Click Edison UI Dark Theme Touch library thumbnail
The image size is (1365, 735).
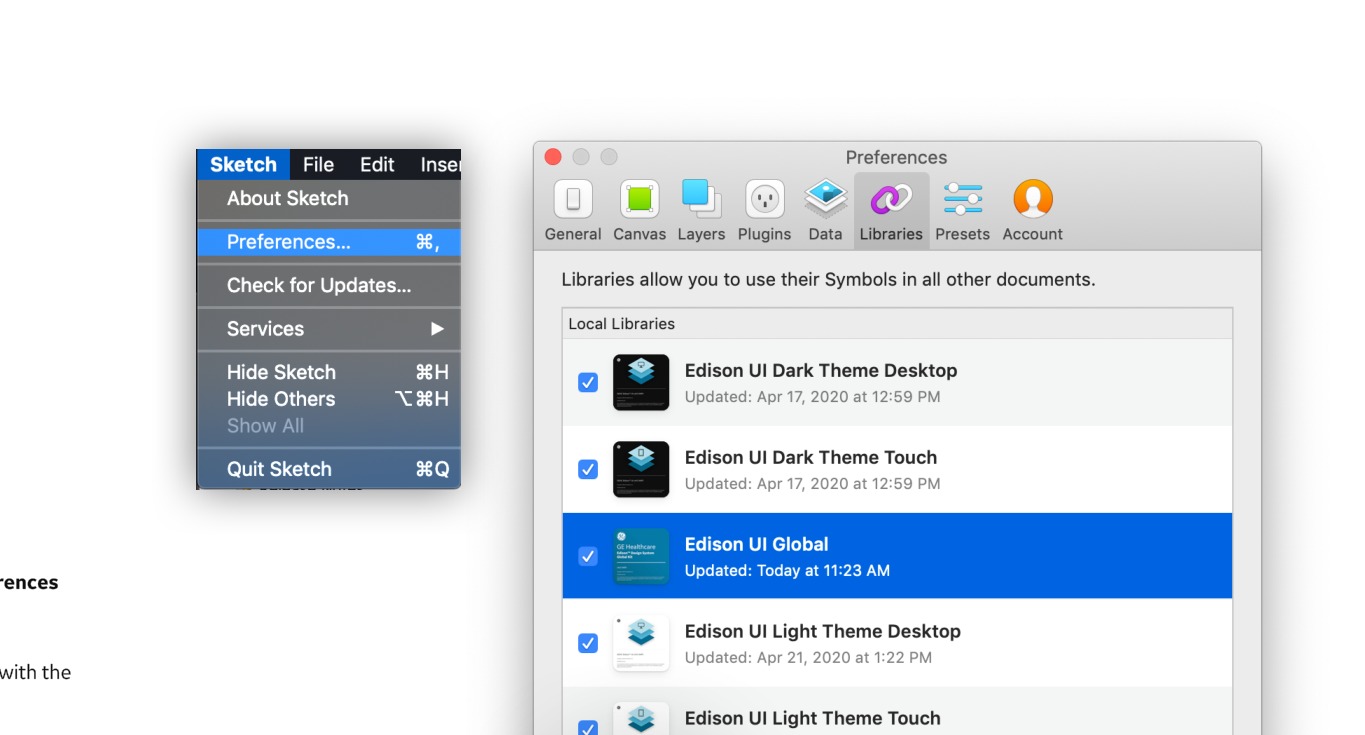pos(641,470)
